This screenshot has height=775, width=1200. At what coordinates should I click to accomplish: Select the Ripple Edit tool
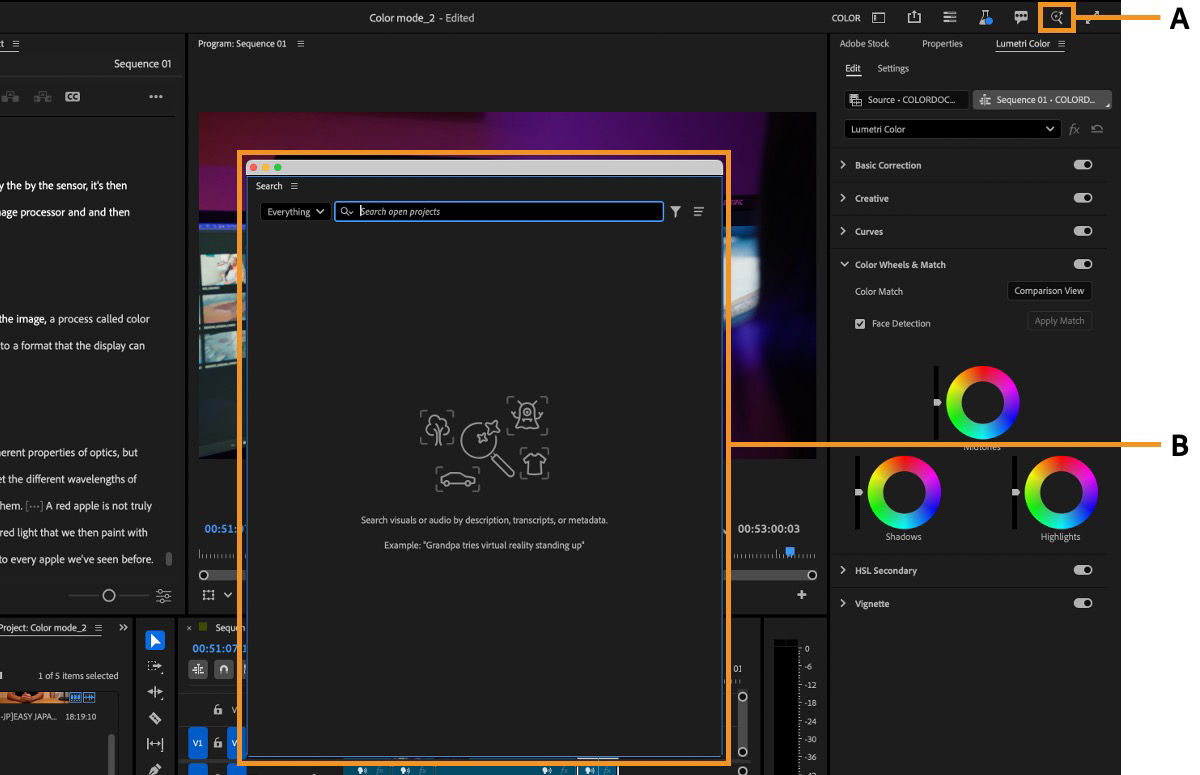pos(155,691)
